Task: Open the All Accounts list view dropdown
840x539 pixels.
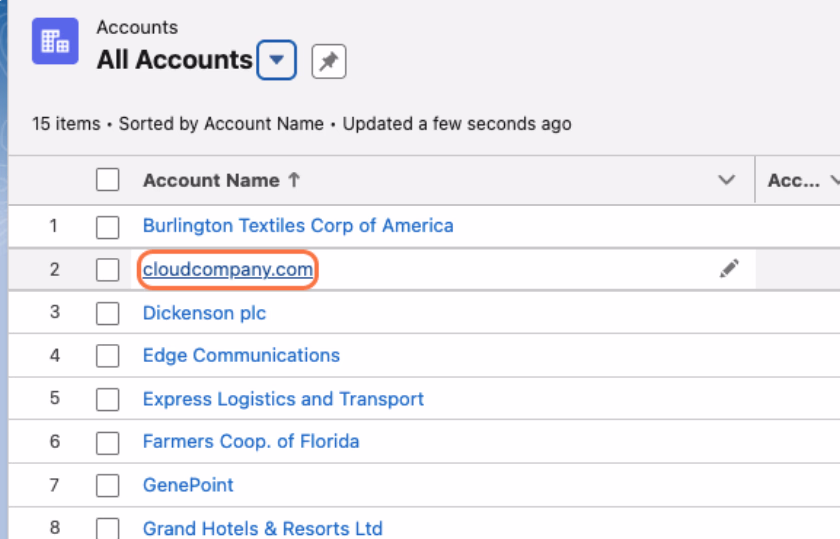Action: point(276,60)
